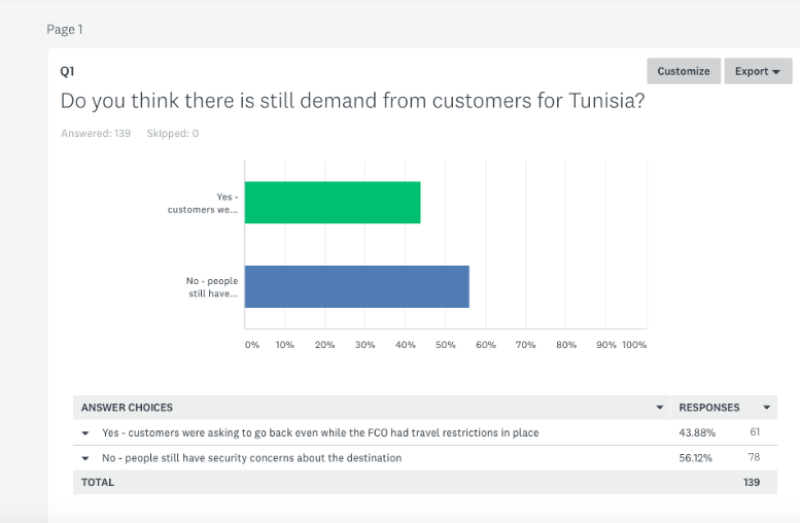Select the Q1 question label
This screenshot has height=523, width=800.
67,71
